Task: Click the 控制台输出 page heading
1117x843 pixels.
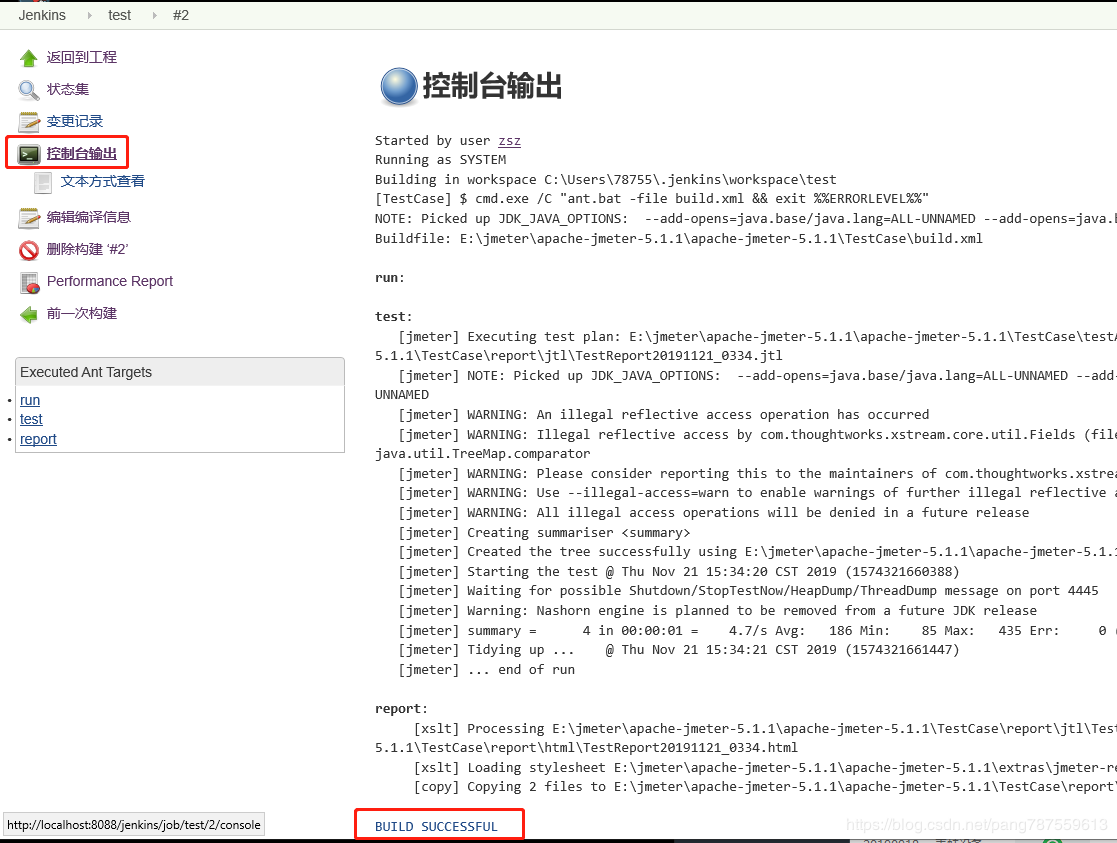Action: pyautogui.click(x=492, y=86)
